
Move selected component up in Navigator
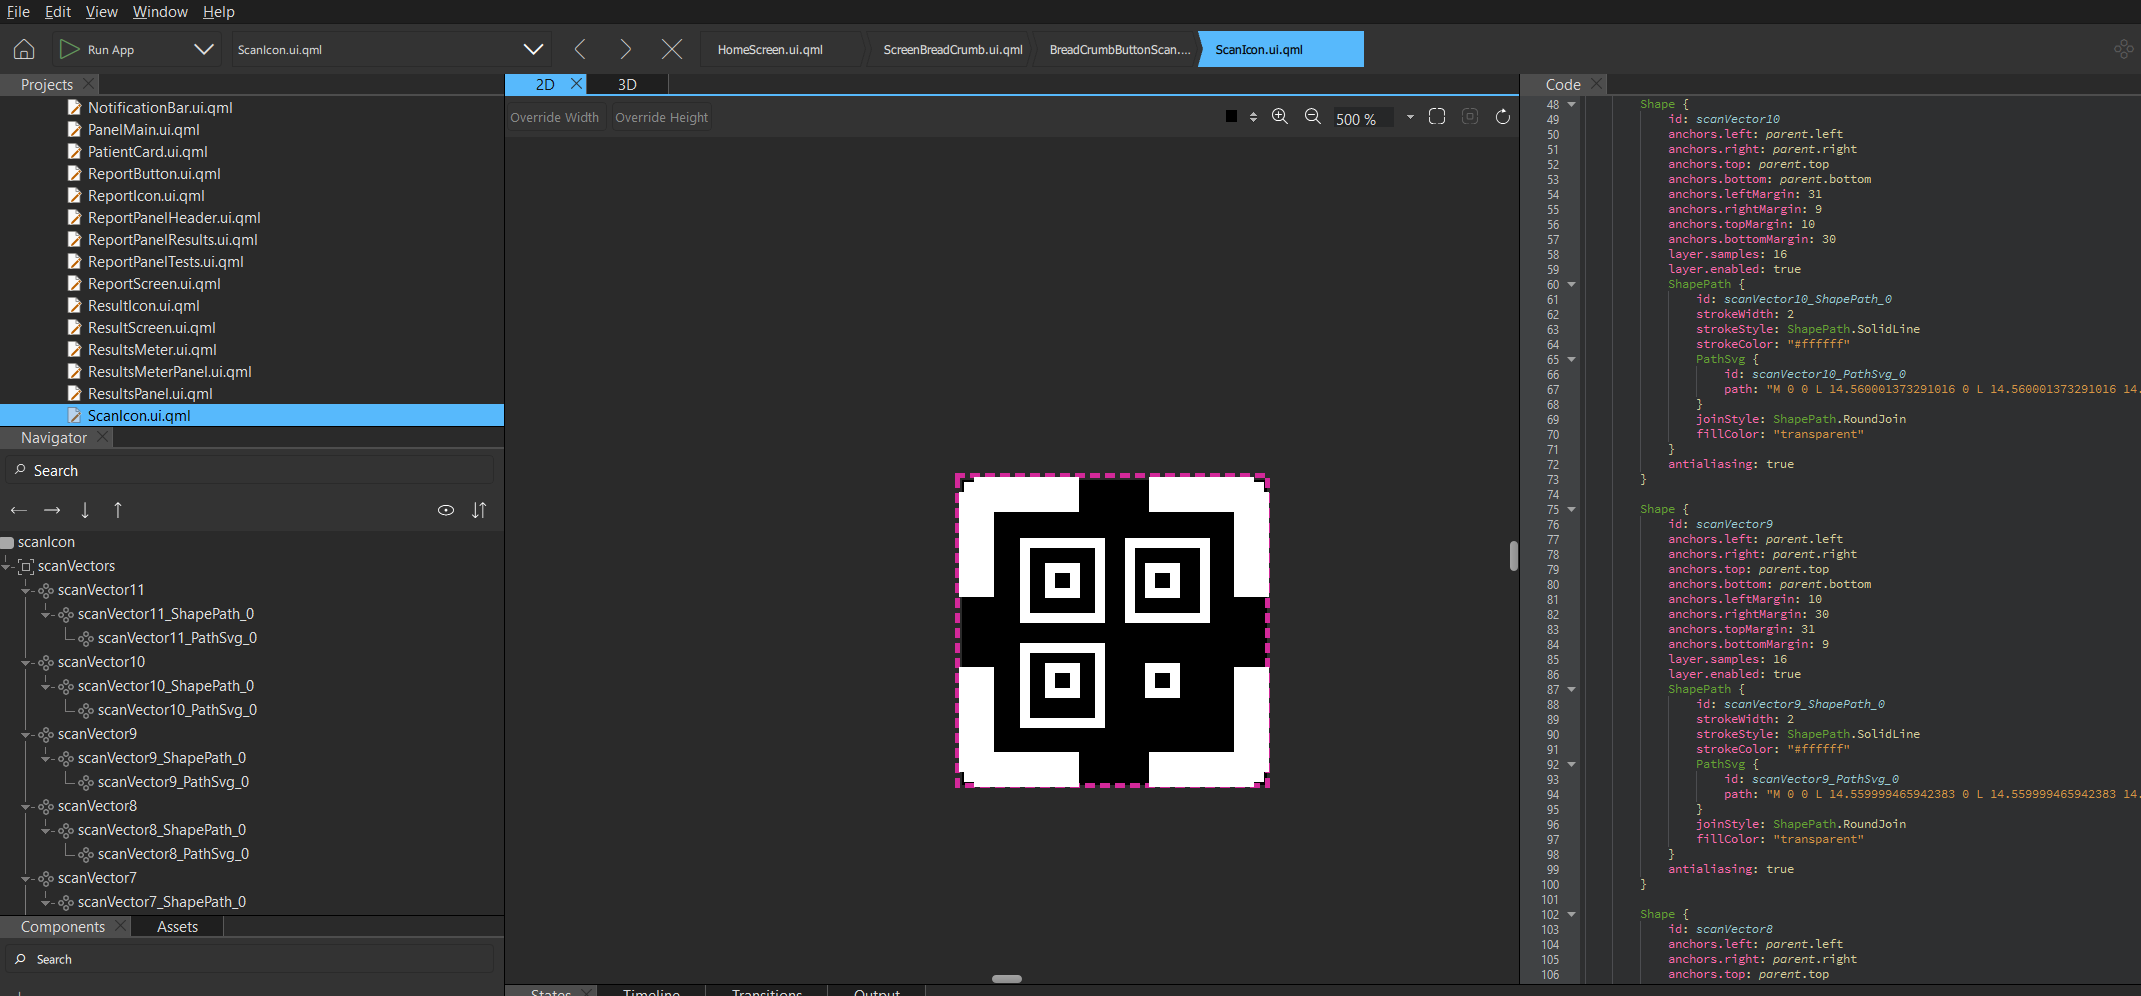(118, 510)
